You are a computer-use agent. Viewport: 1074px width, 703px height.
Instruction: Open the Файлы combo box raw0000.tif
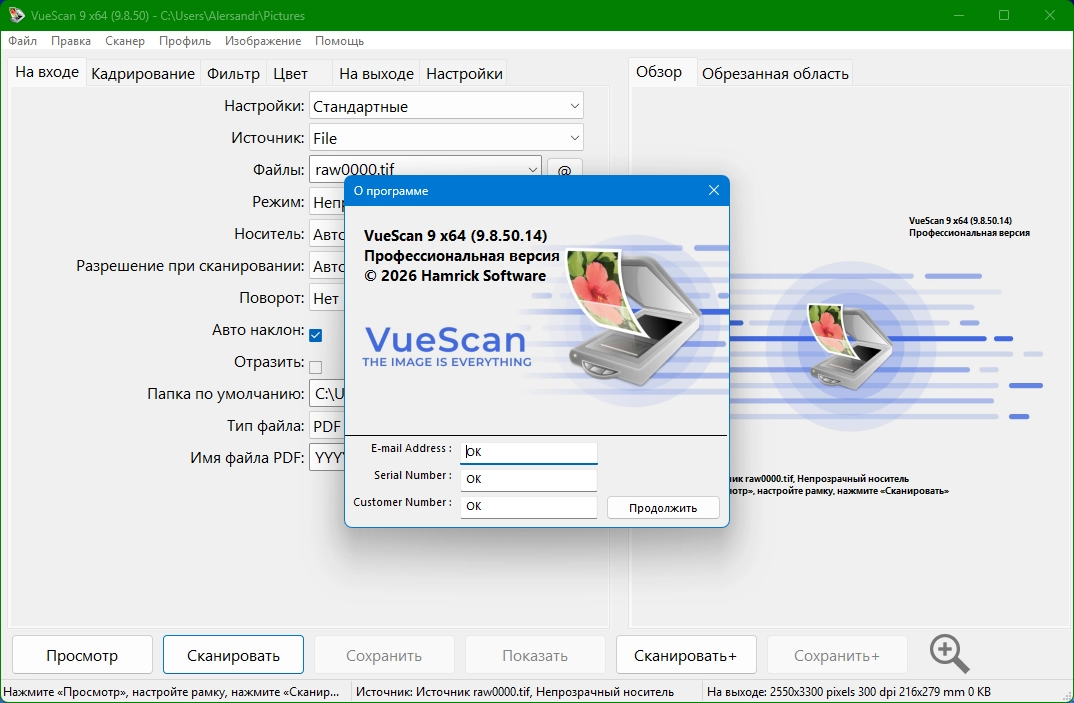pos(425,168)
